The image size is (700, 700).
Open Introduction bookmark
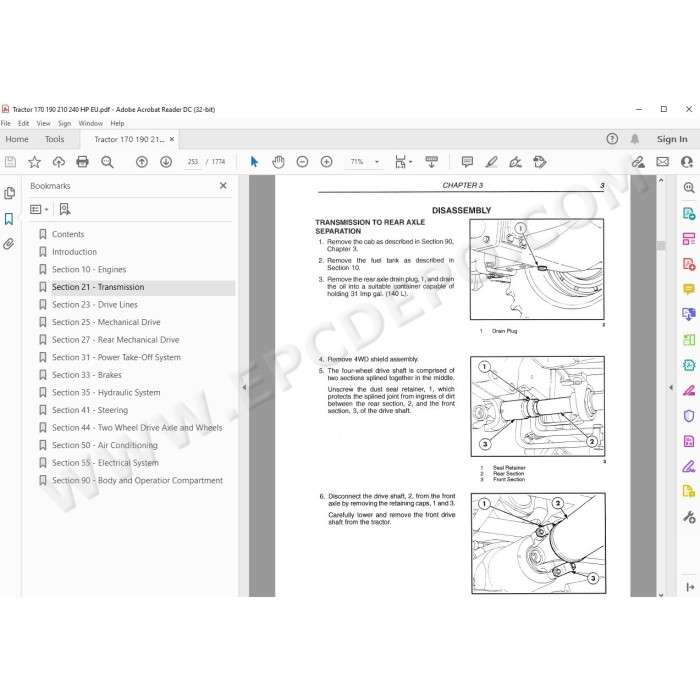coord(74,252)
